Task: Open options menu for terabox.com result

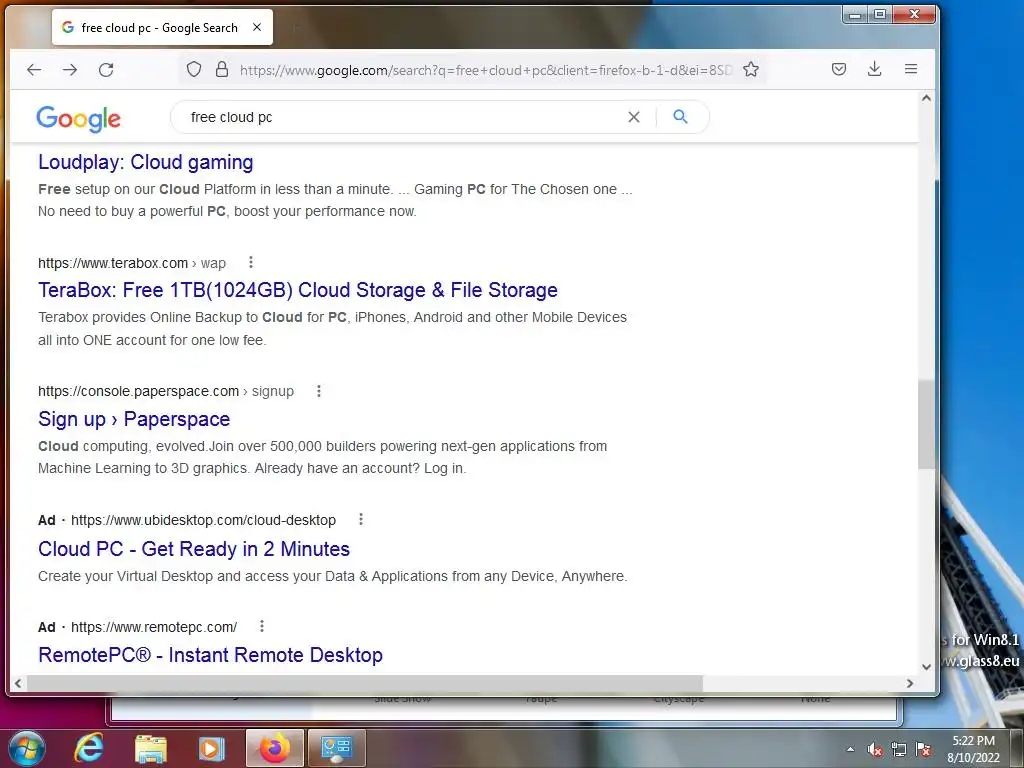Action: tap(251, 263)
